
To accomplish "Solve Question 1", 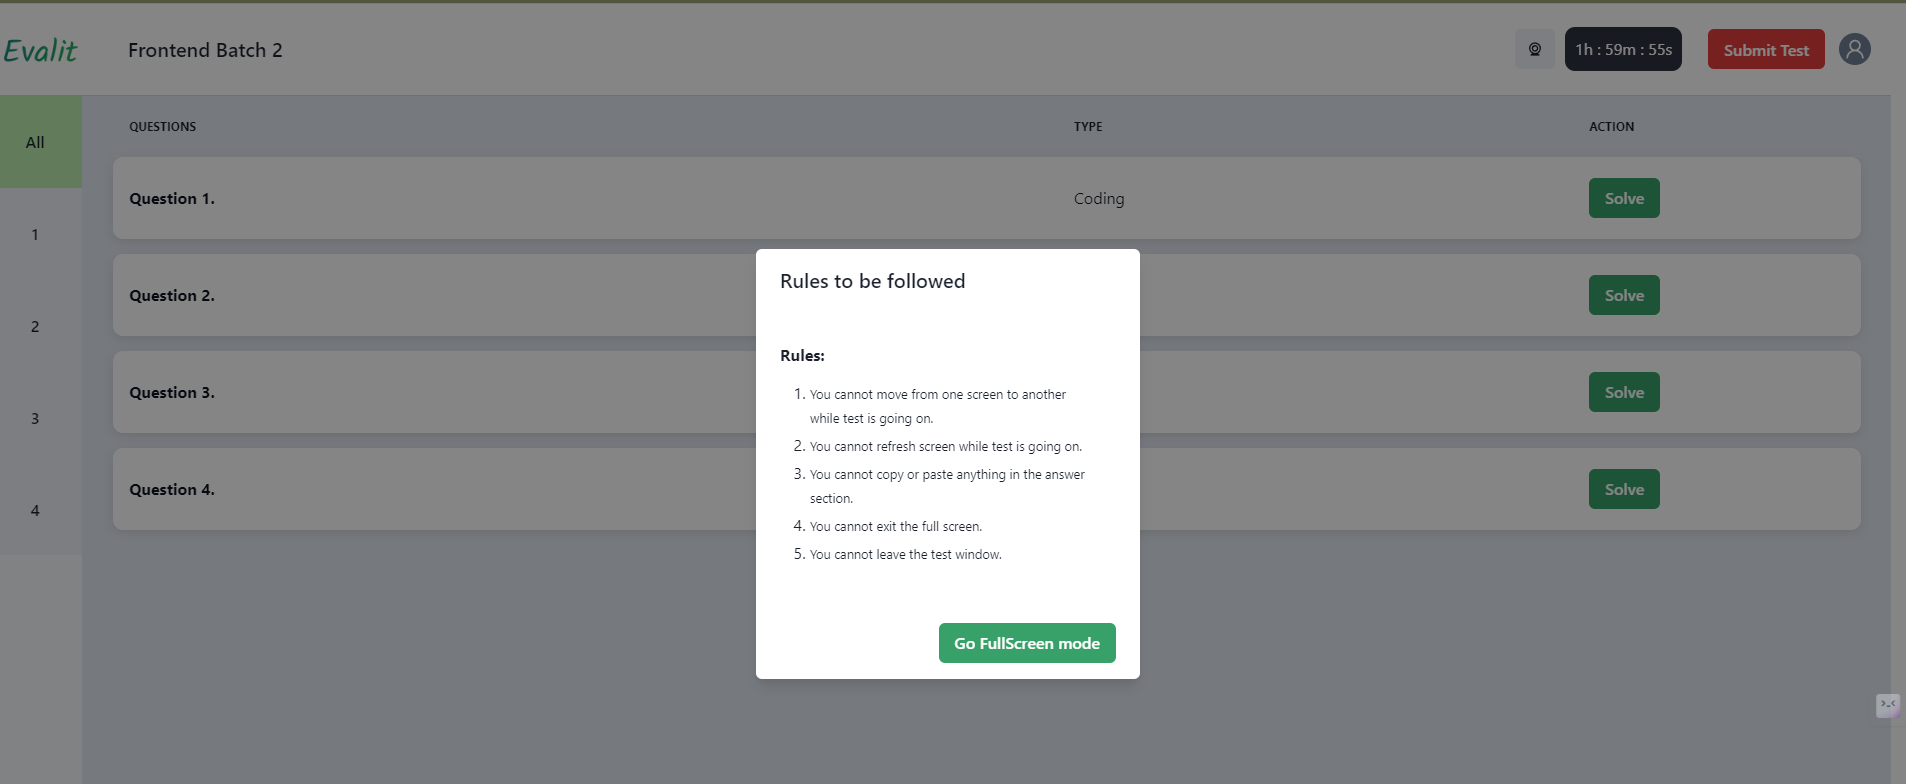I will [x=1624, y=198].
